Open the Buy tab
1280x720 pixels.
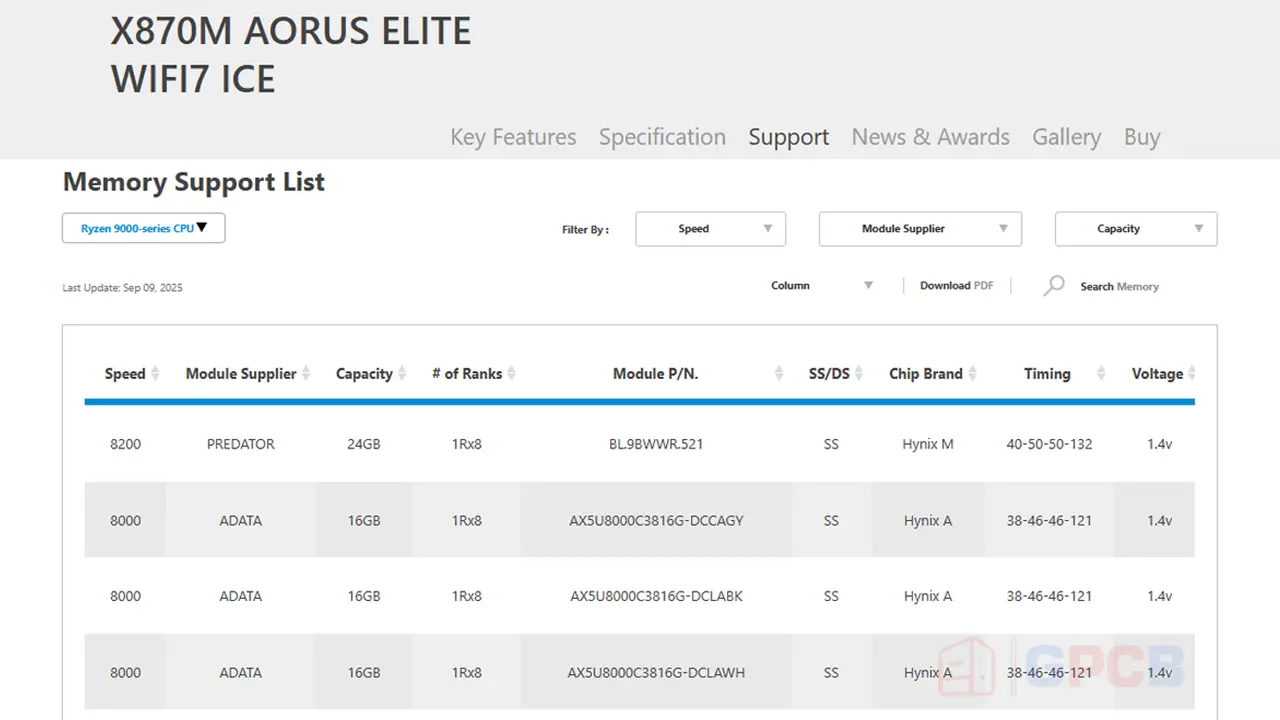pos(1142,137)
